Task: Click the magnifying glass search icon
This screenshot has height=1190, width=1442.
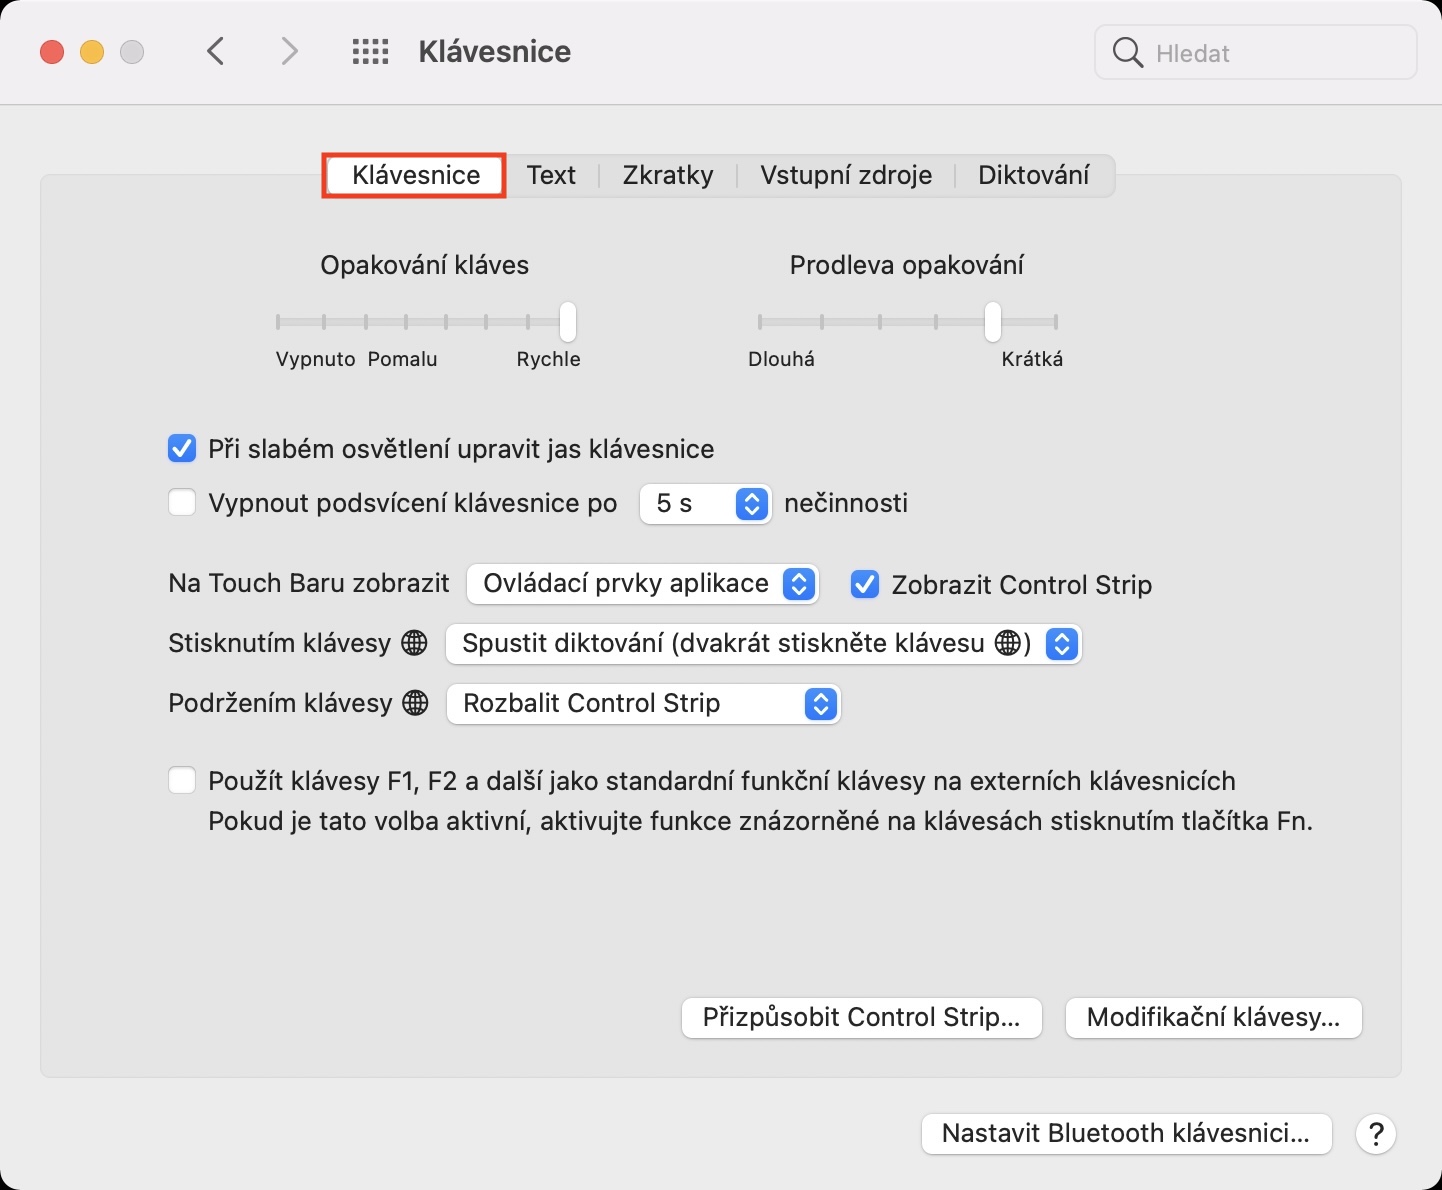Action: [1127, 52]
